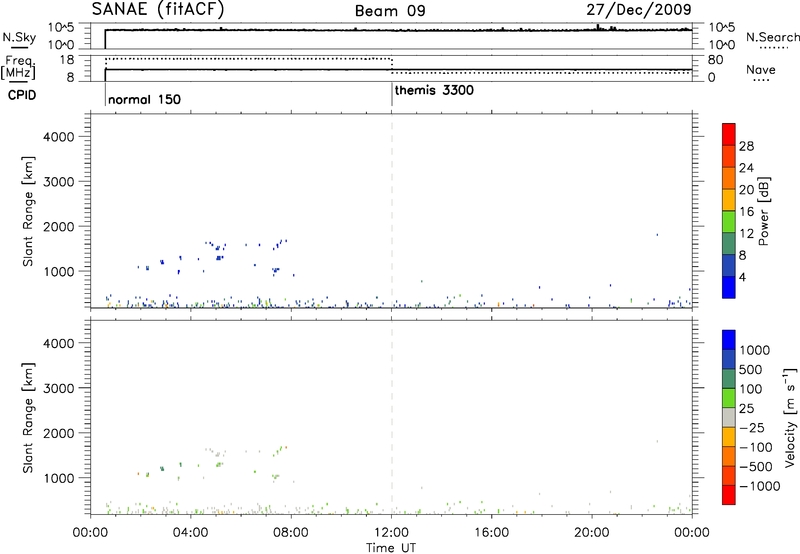Click the 12:00 time tick label
This screenshot has width=800, height=554.
click(x=391, y=533)
